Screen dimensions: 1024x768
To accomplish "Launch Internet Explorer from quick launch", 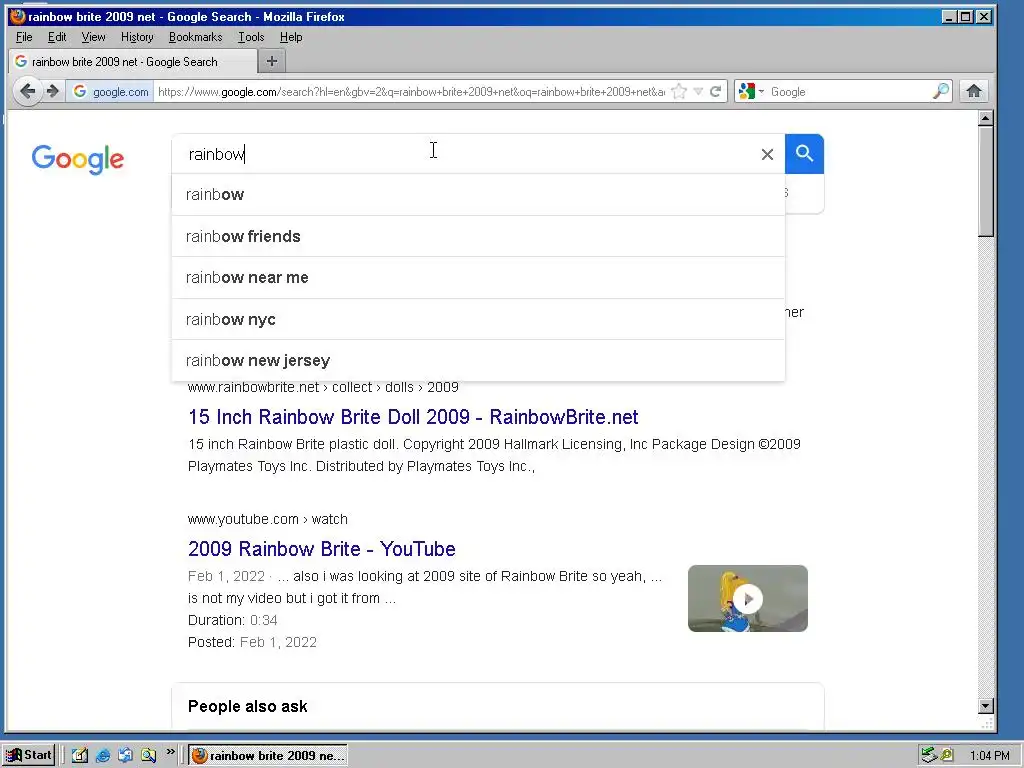I will tap(103, 756).
